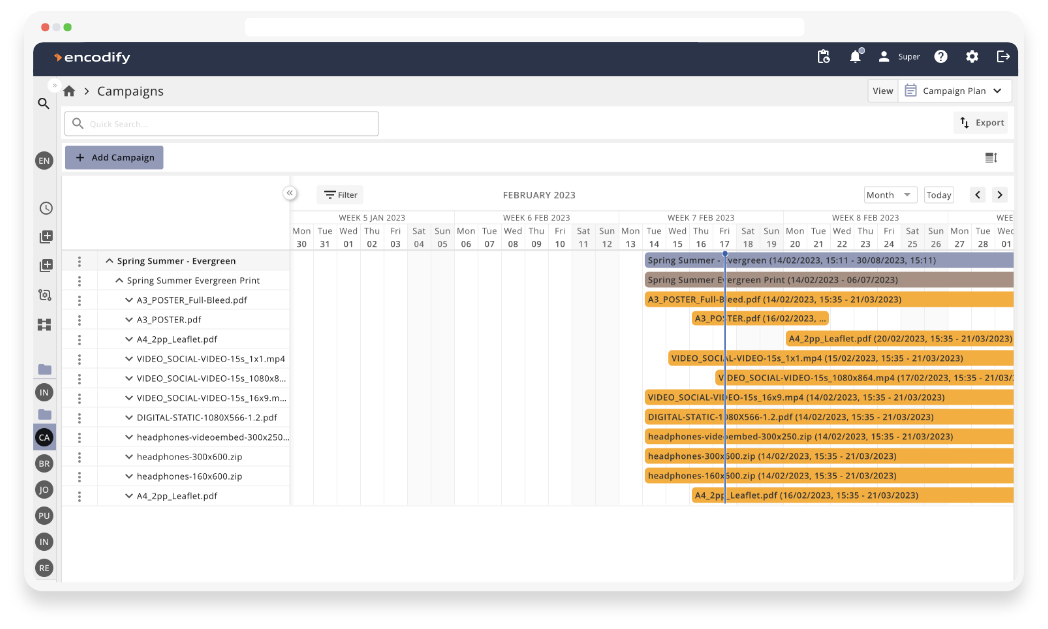The width and height of the screenshot is (1048, 629).
Task: Click the Export button
Action: click(x=981, y=122)
